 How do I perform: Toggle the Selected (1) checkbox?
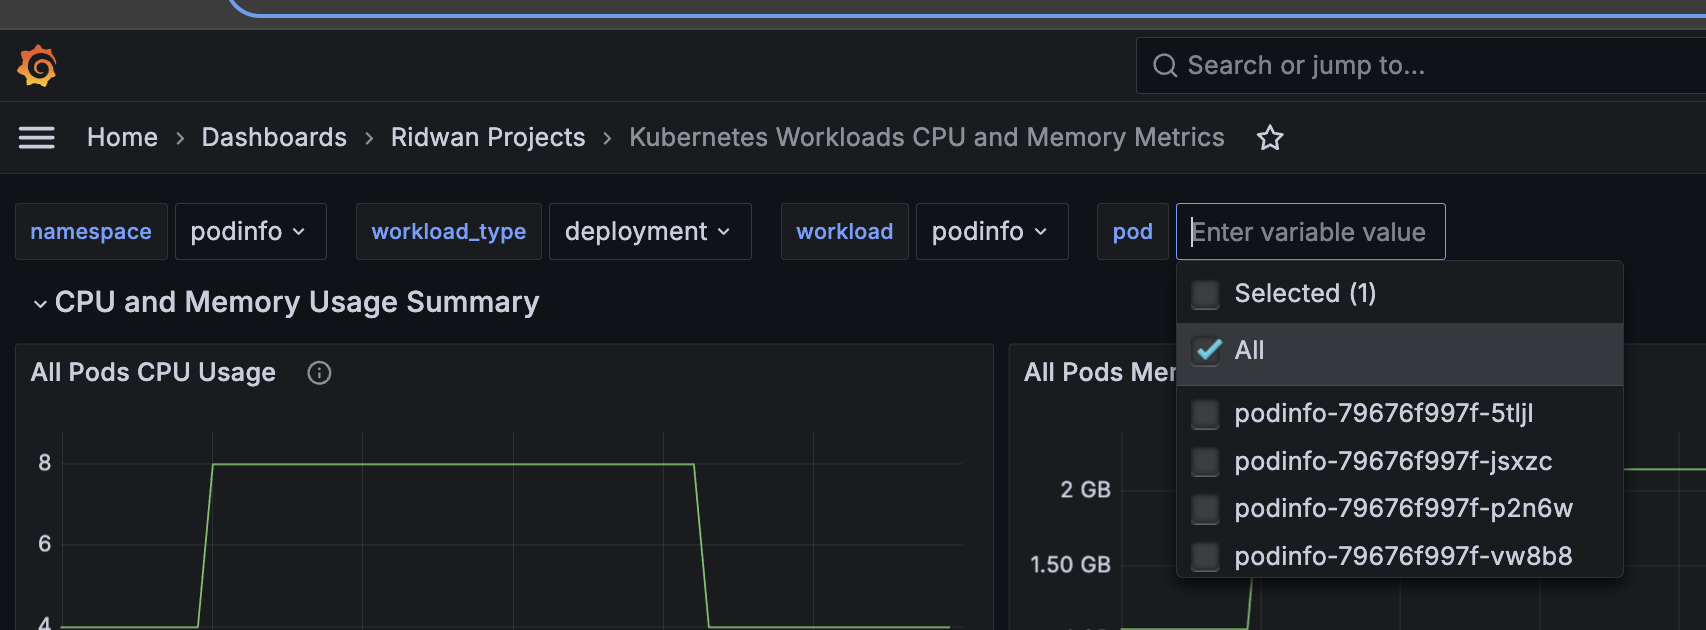click(x=1206, y=294)
